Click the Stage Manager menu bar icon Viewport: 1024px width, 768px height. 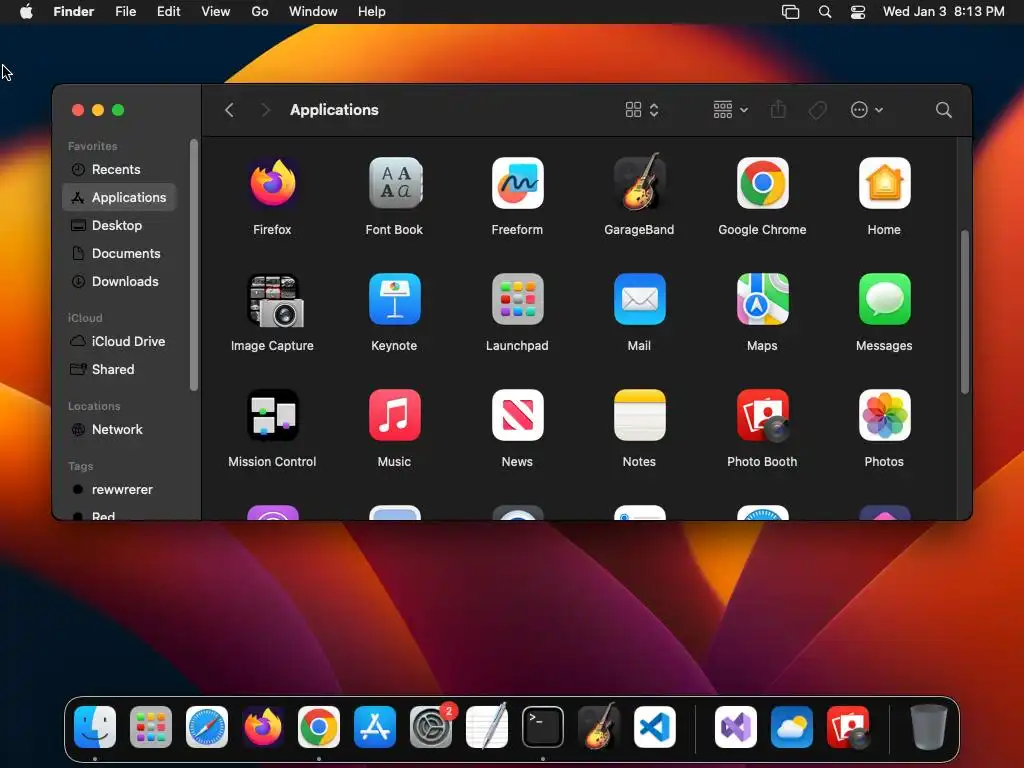790,12
